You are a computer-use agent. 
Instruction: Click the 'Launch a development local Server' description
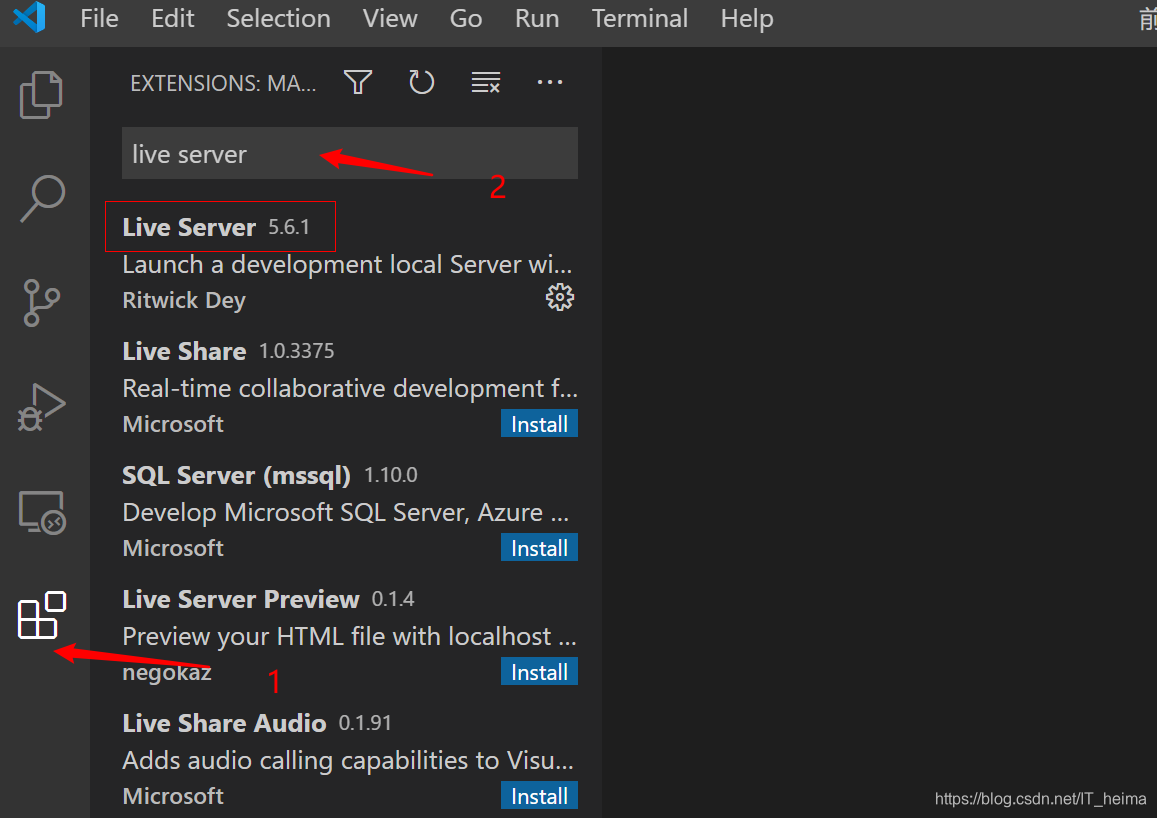click(348, 264)
